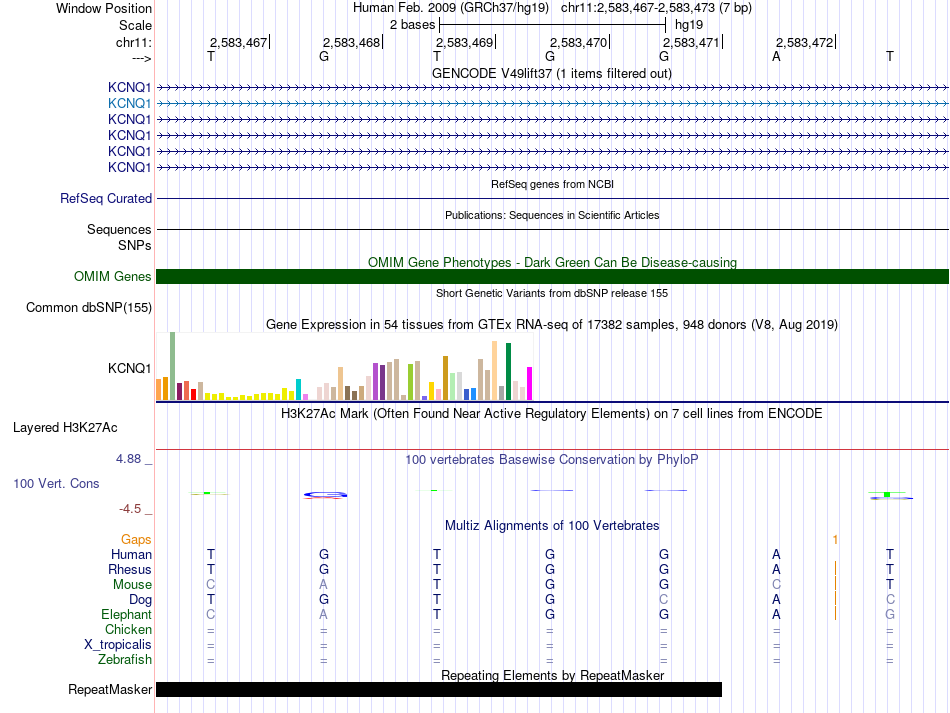Screen dimensions: 950x713
Task: Click the KCNQ1 label beside GTEx chart
Action: 129,368
